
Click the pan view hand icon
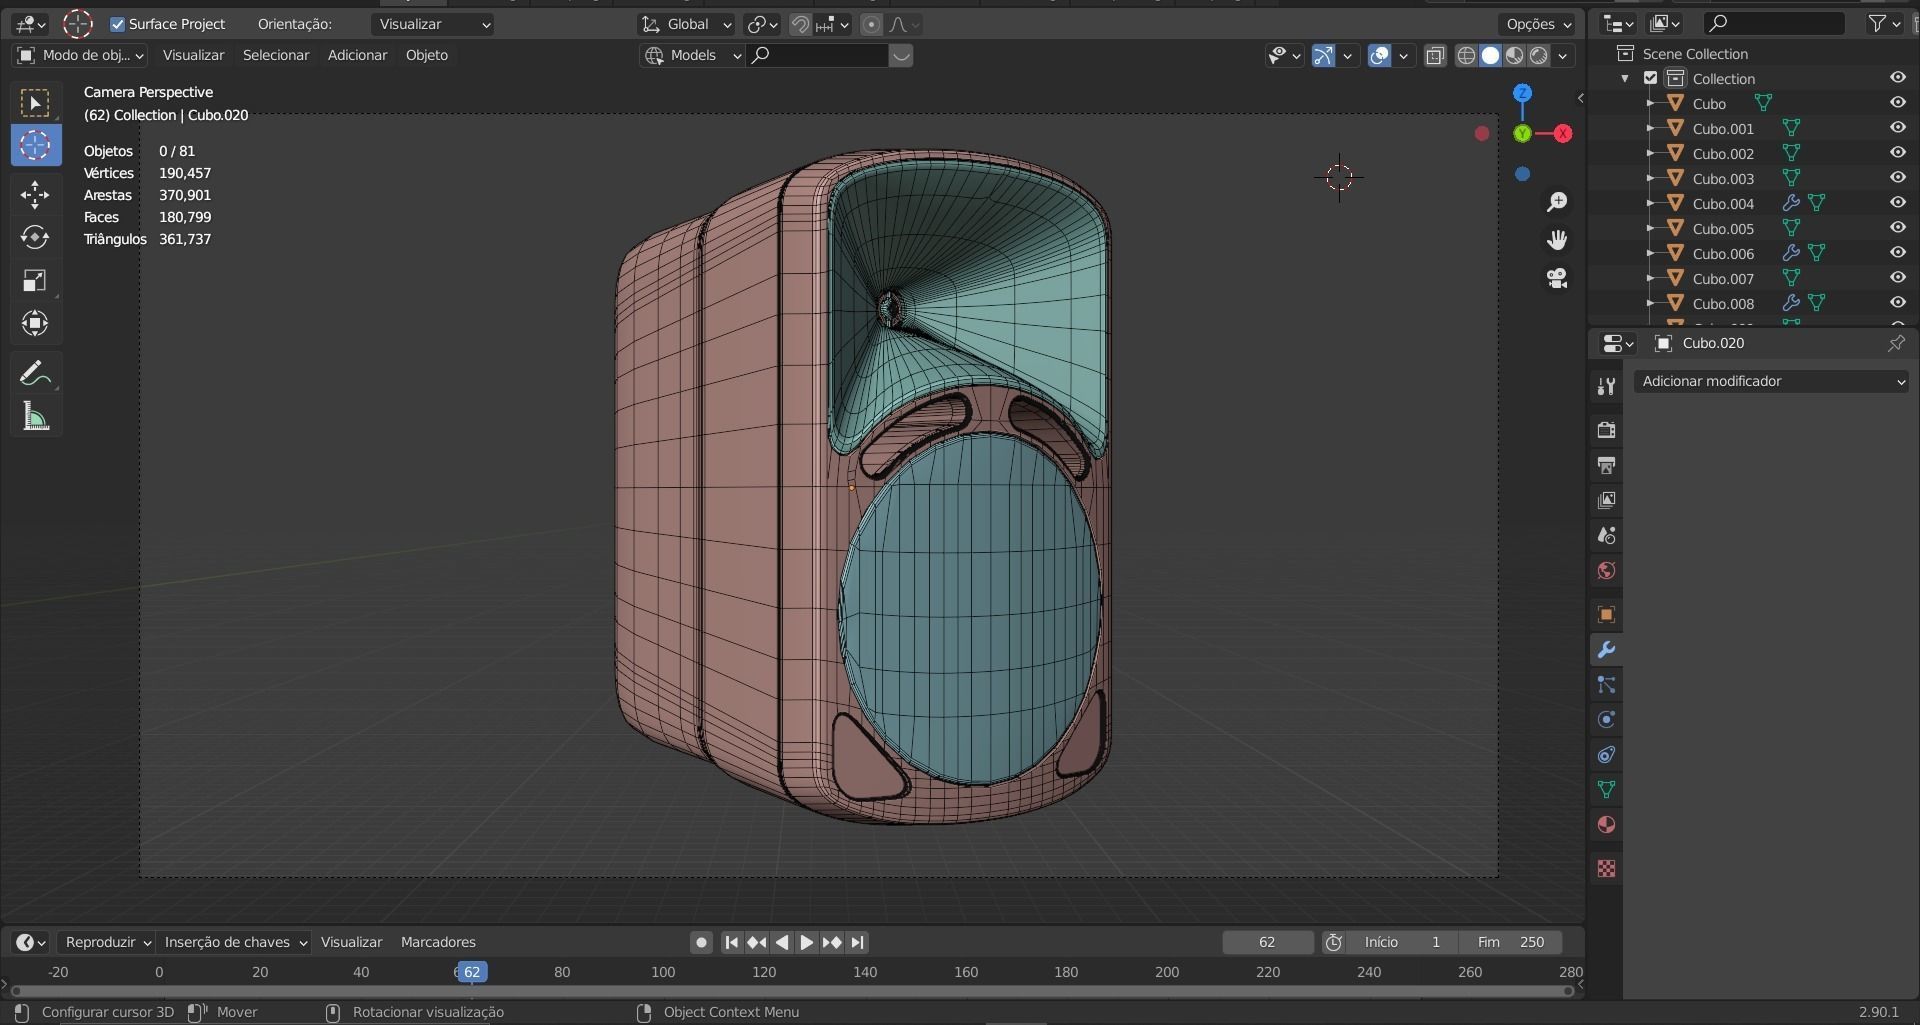point(1557,240)
